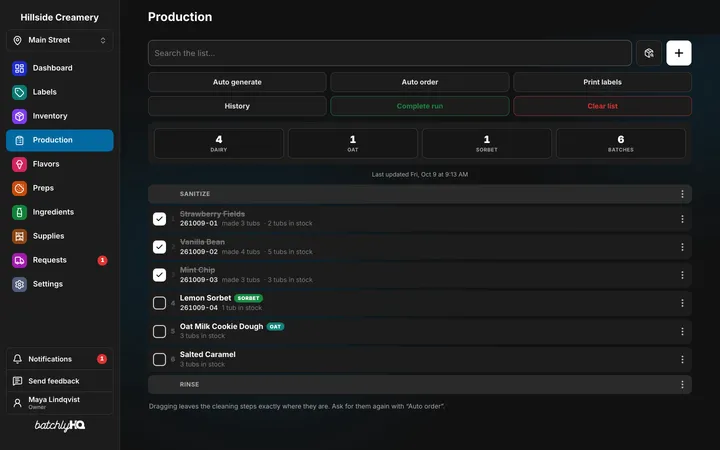
Task: Click the Settings gear icon
Action: click(x=19, y=284)
